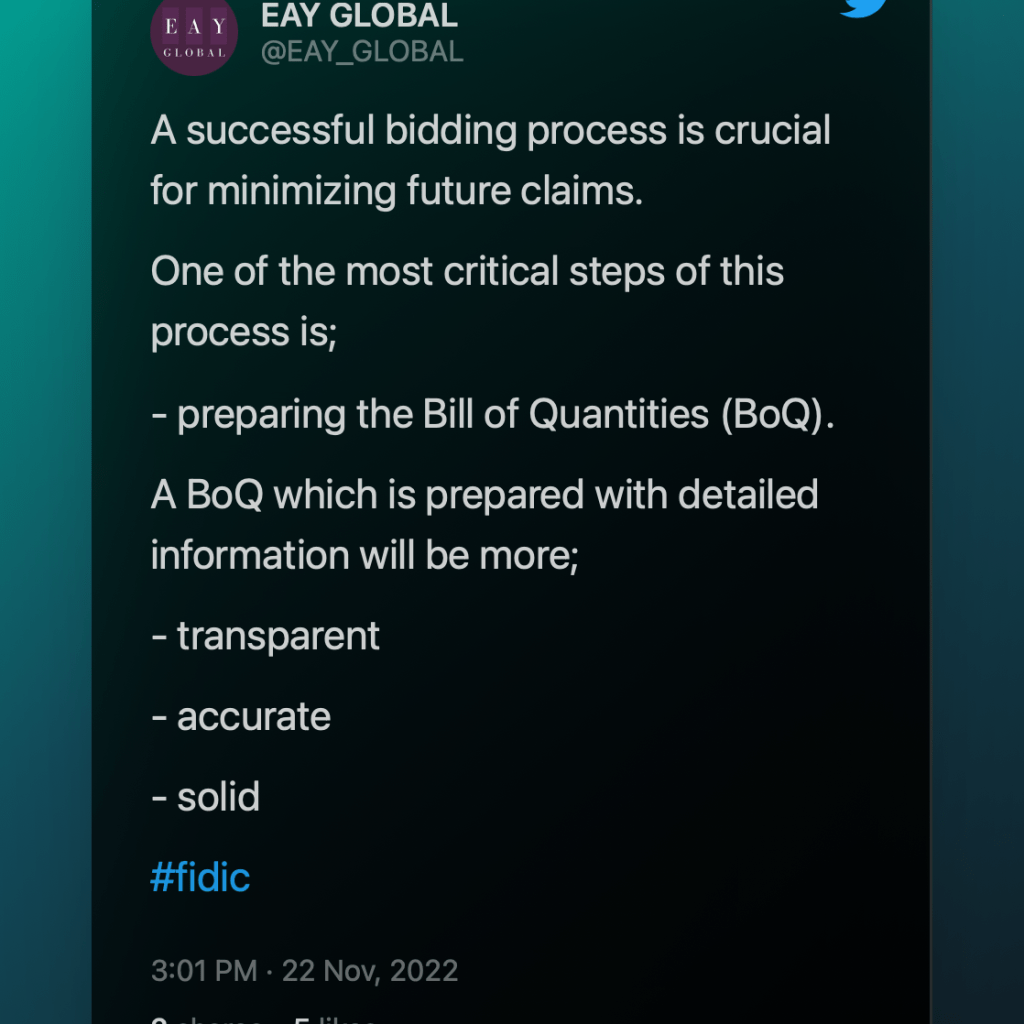Screen dimensions: 1024x1024
Task: Click the 22 Nov, 2022 date
Action: pyautogui.click(x=370, y=970)
